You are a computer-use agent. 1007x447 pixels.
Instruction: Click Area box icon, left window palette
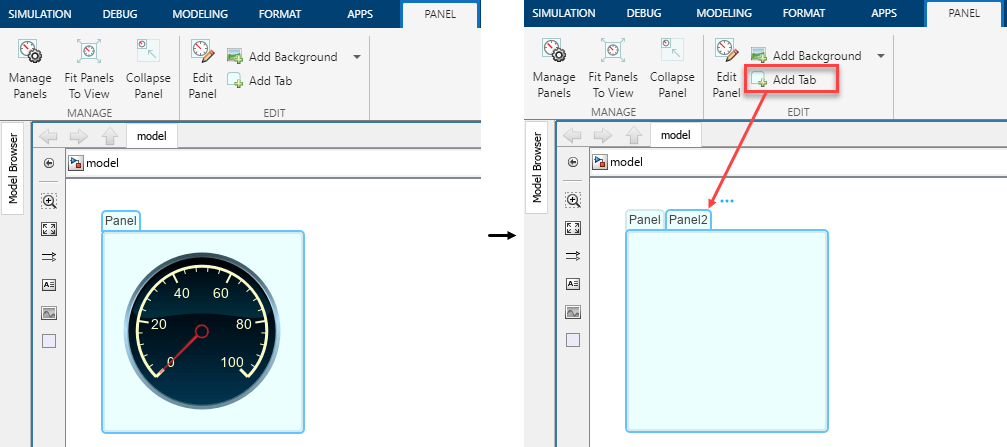tap(49, 341)
